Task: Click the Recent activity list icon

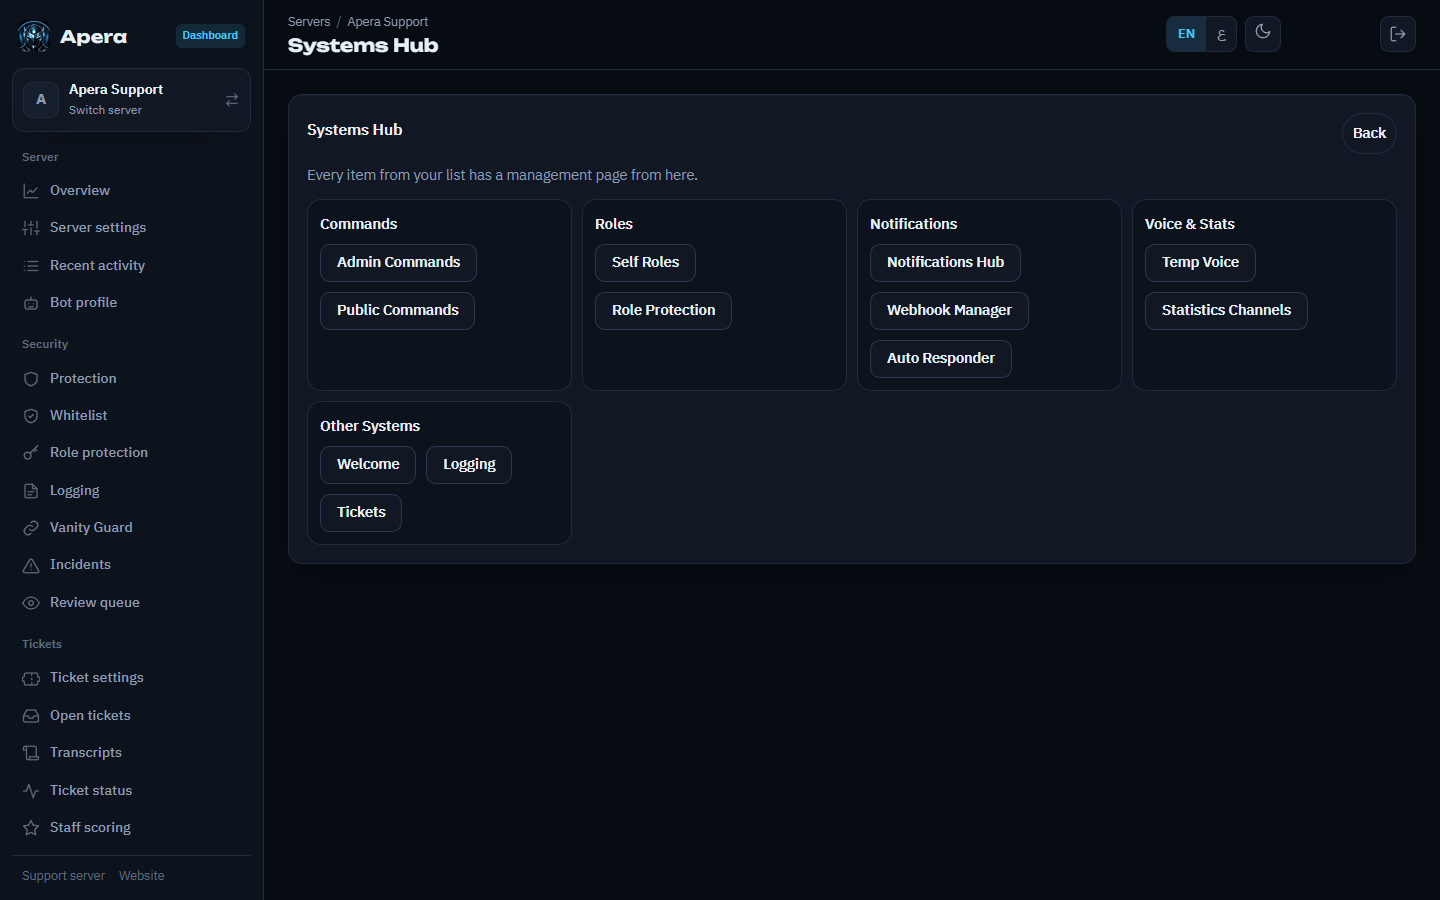Action: click(31, 266)
